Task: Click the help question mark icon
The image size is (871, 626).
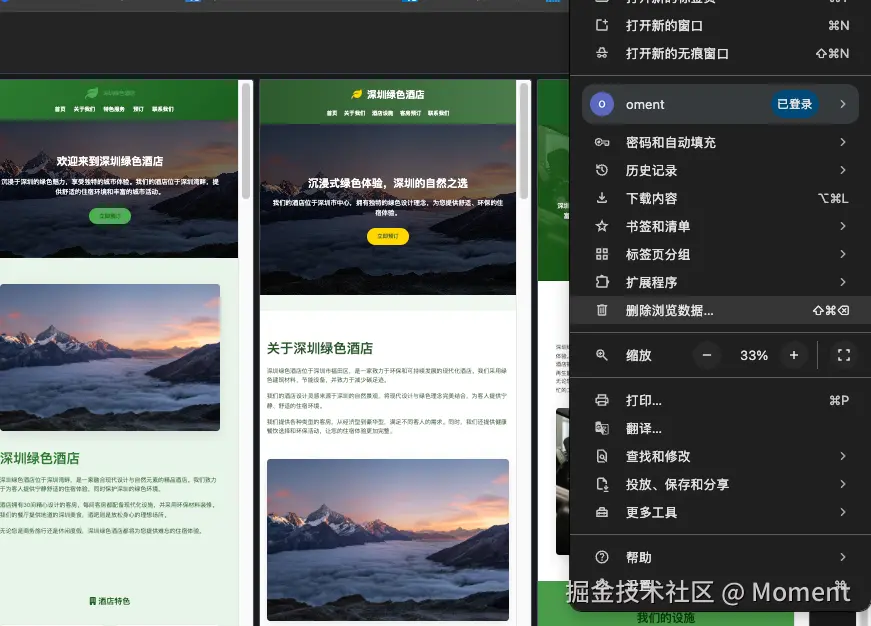Action: (602, 557)
